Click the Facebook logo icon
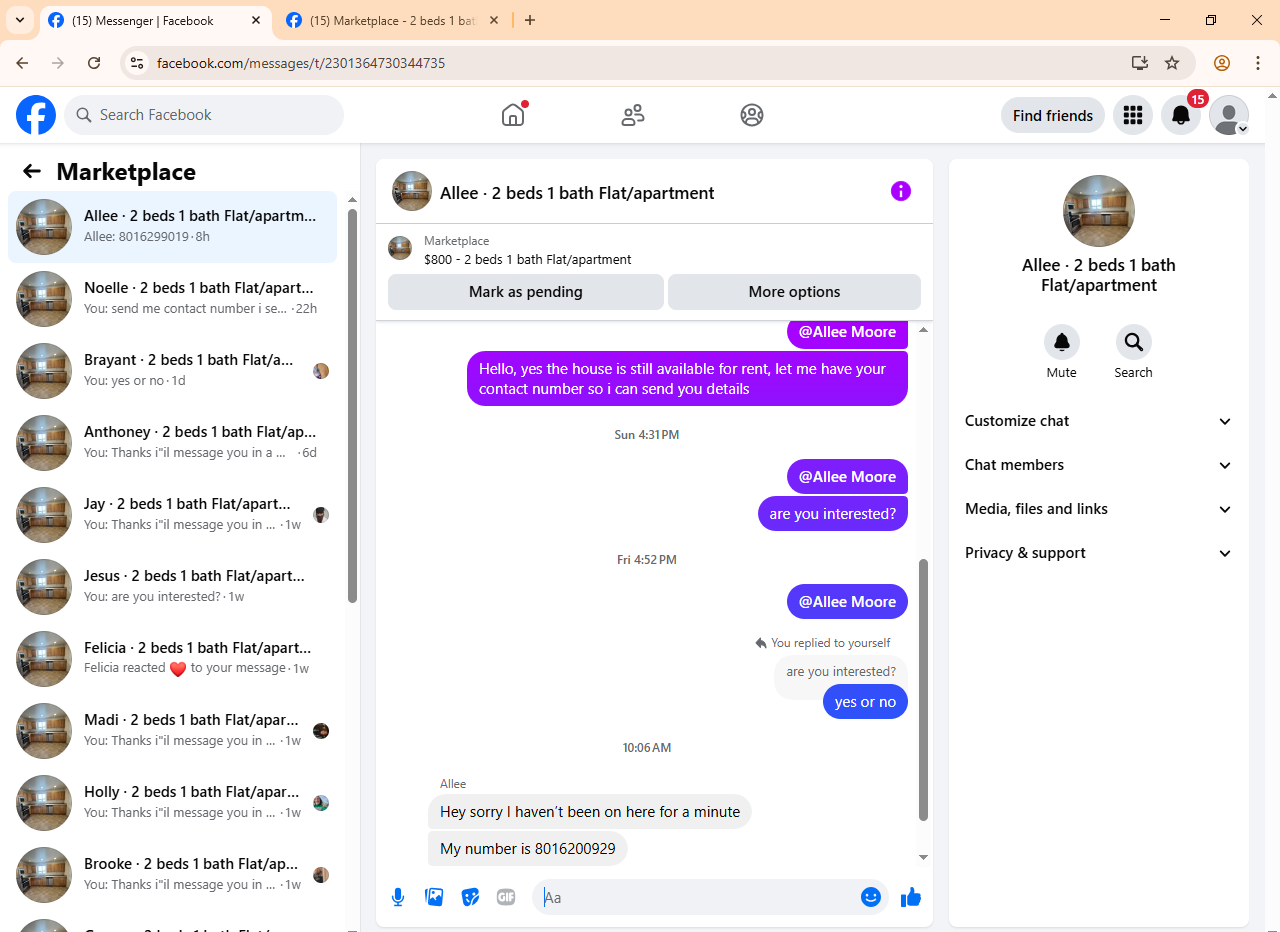Image resolution: width=1280 pixels, height=932 pixels. (36, 115)
